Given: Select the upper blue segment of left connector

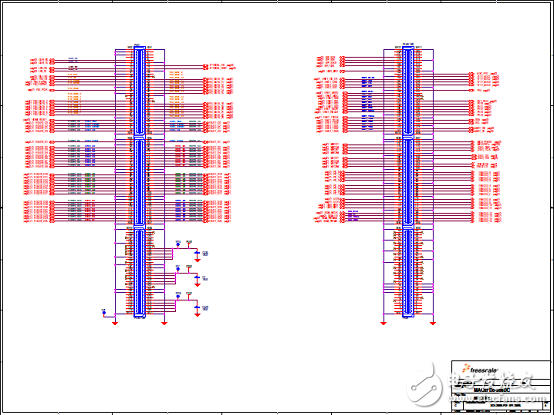Looking at the screenshot, I should (140, 92).
